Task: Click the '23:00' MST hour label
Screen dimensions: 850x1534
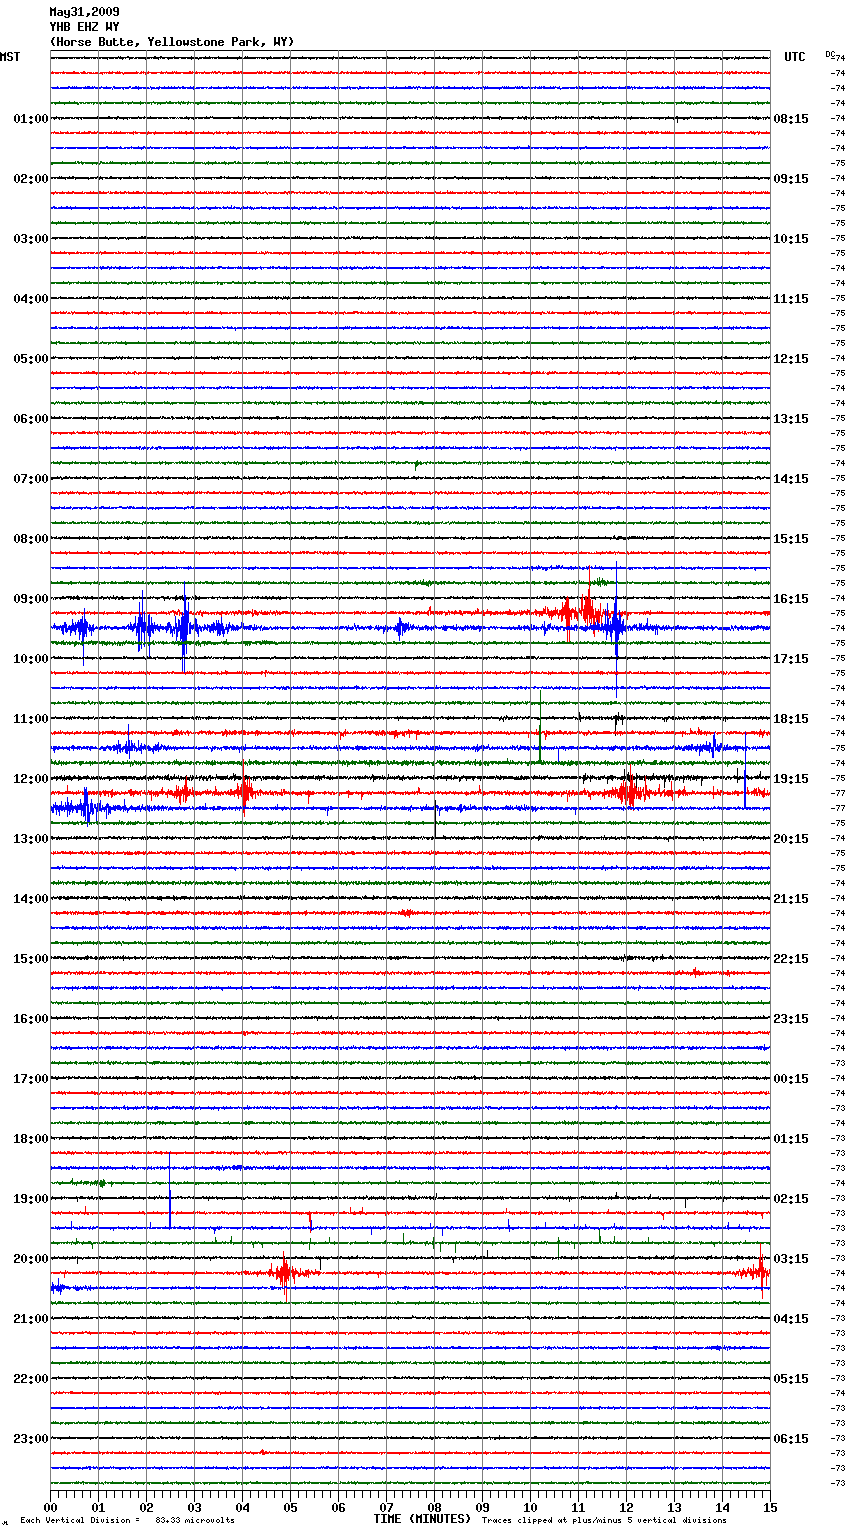Action: 31,1439
